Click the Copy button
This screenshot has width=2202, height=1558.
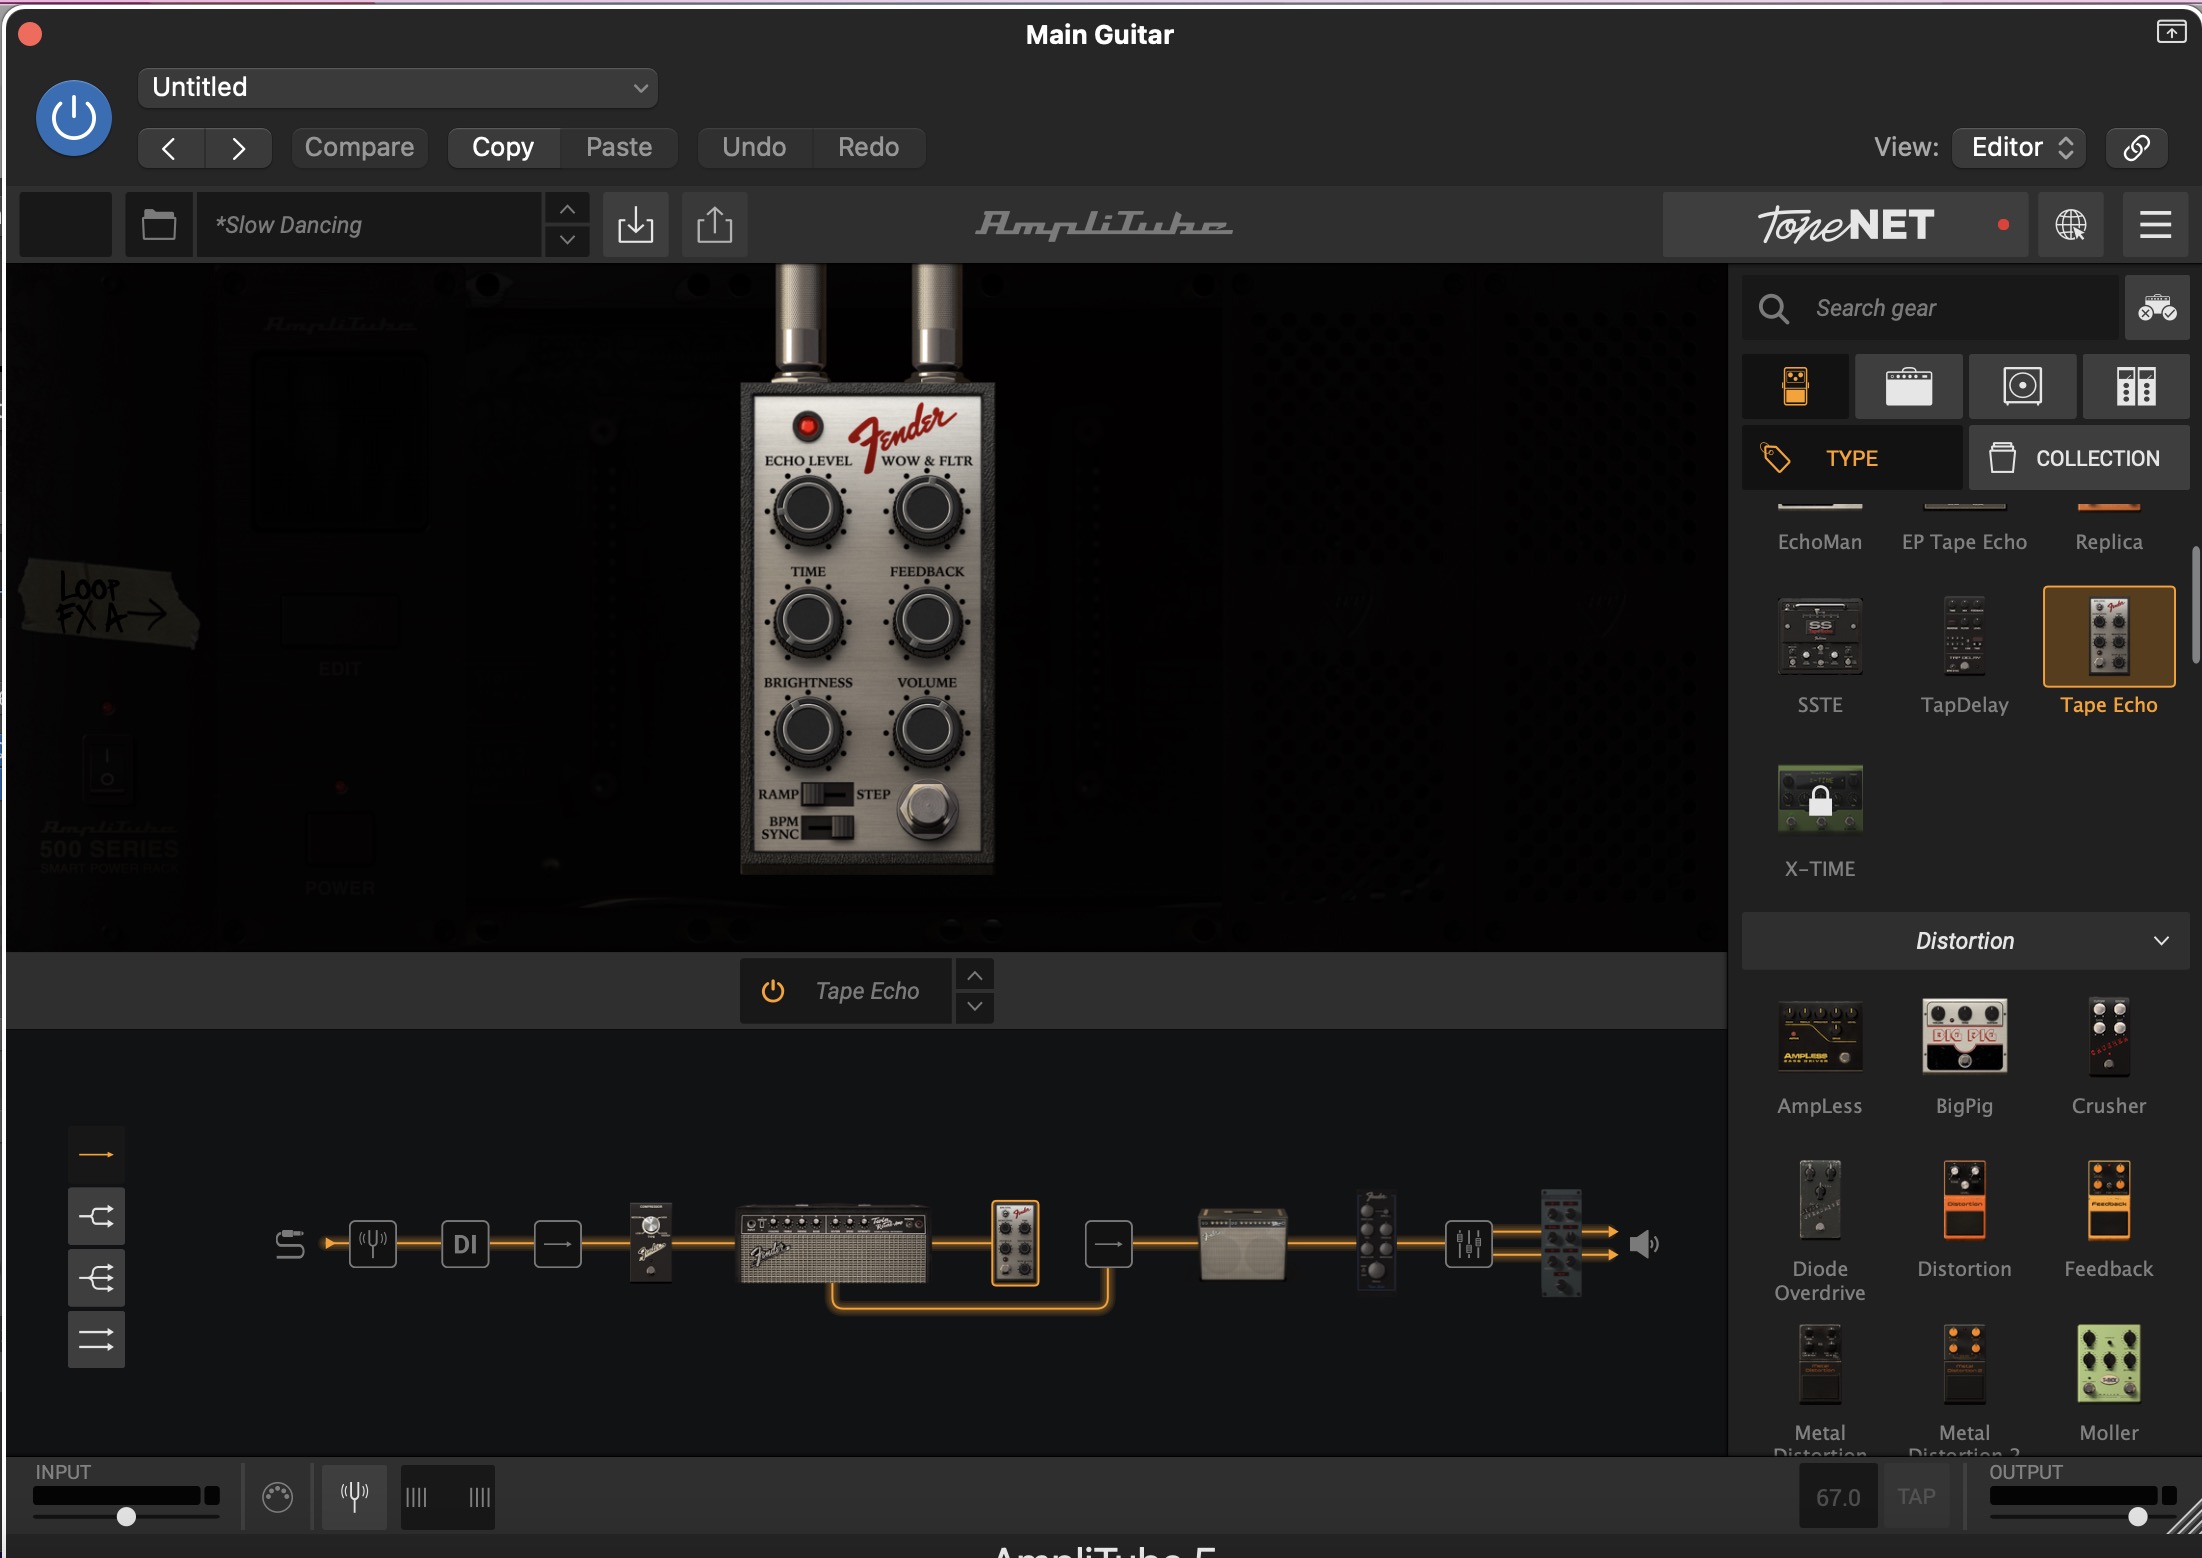click(x=503, y=148)
